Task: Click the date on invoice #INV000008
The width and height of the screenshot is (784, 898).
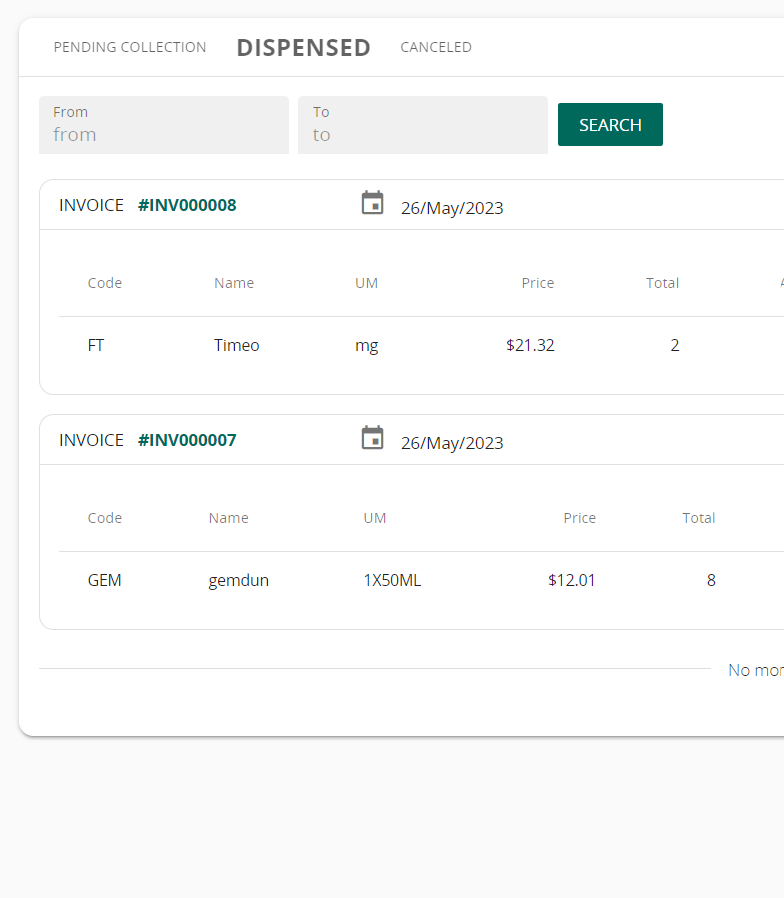Action: pos(452,208)
